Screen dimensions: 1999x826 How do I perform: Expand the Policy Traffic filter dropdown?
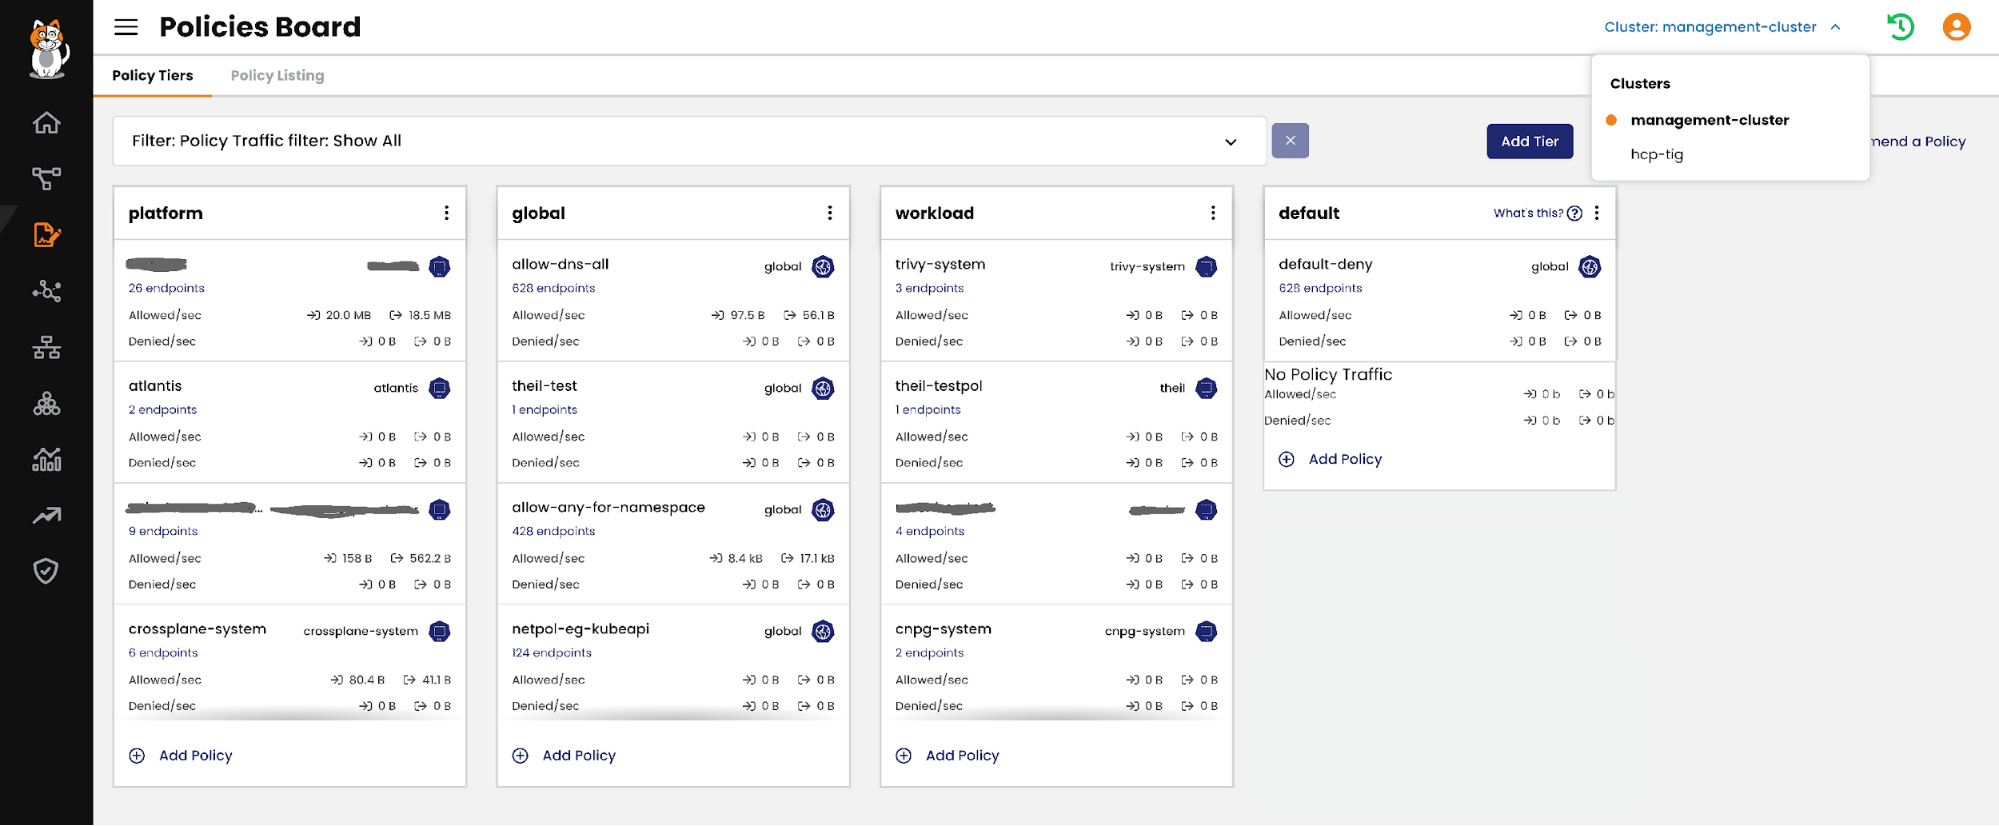[x=1230, y=142]
